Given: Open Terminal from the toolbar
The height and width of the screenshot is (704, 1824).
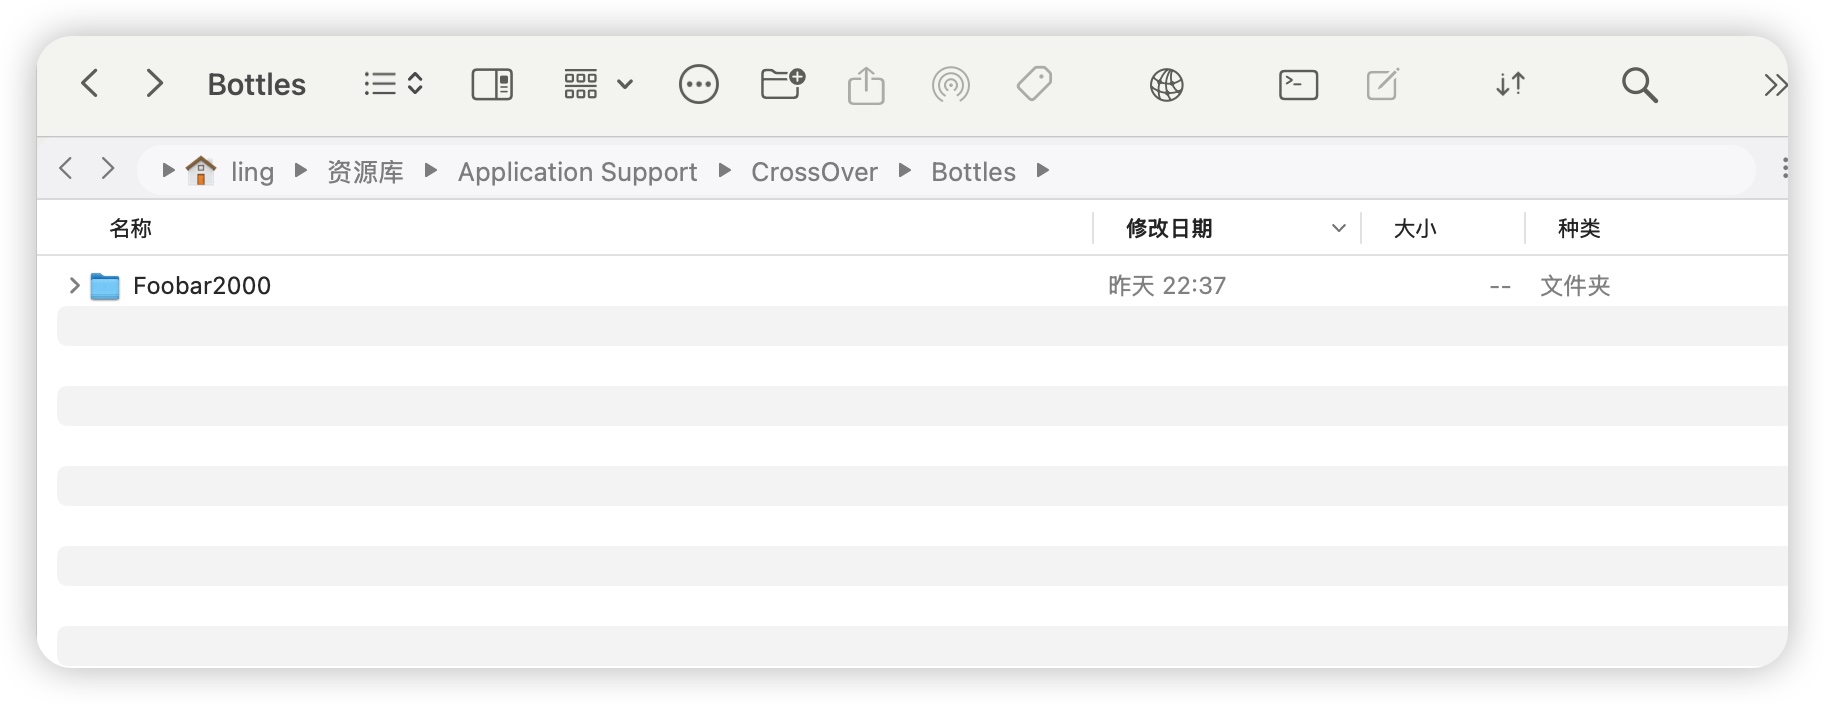Looking at the screenshot, I should coord(1298,84).
